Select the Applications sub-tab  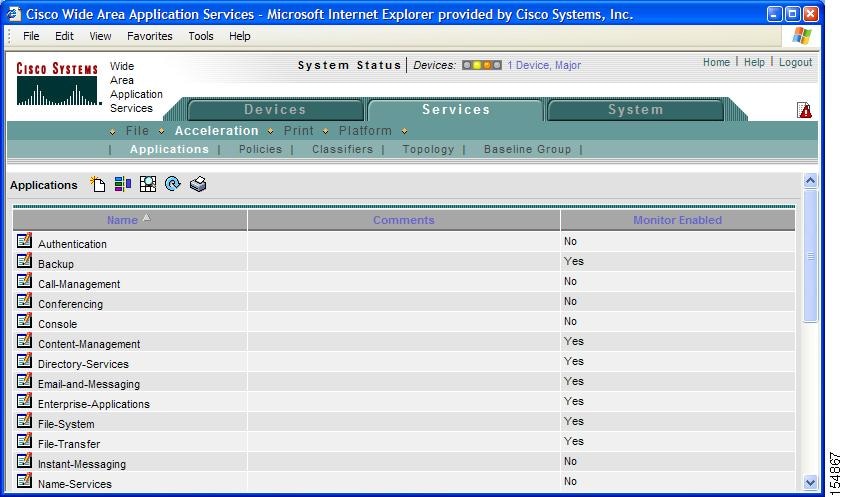(x=169, y=149)
